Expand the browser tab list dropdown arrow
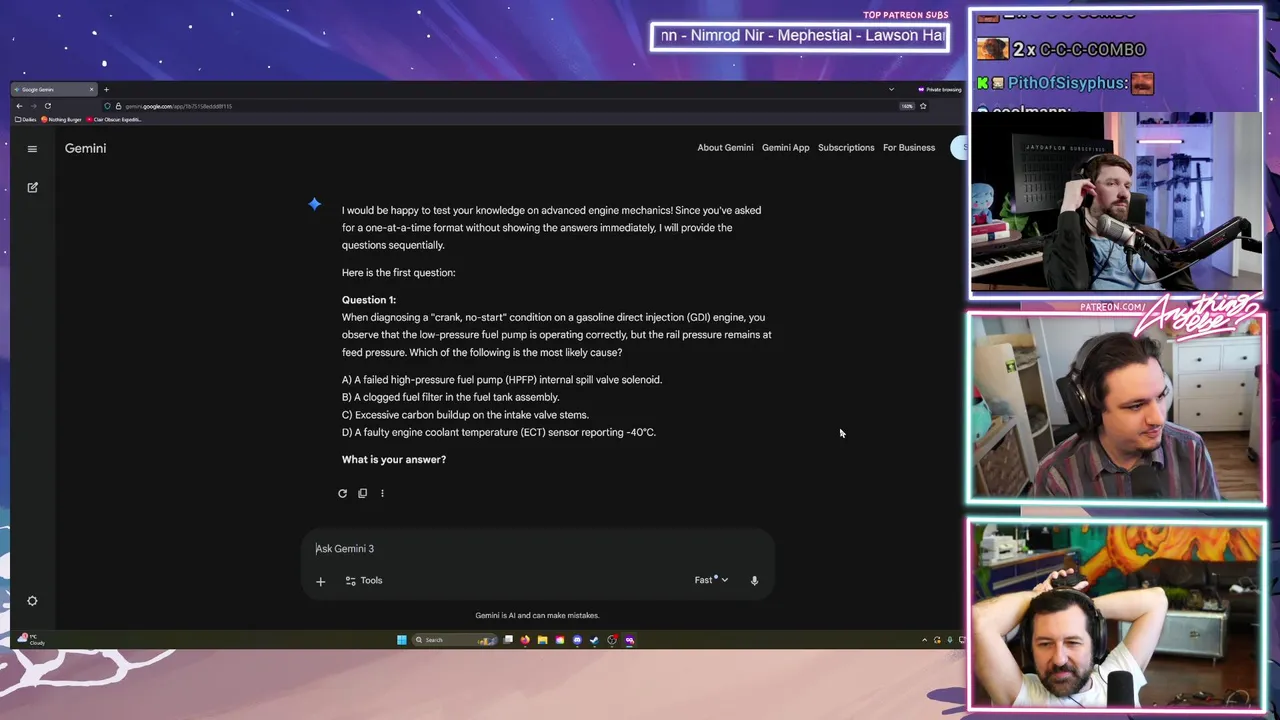The height and width of the screenshot is (720, 1280). (x=891, y=89)
